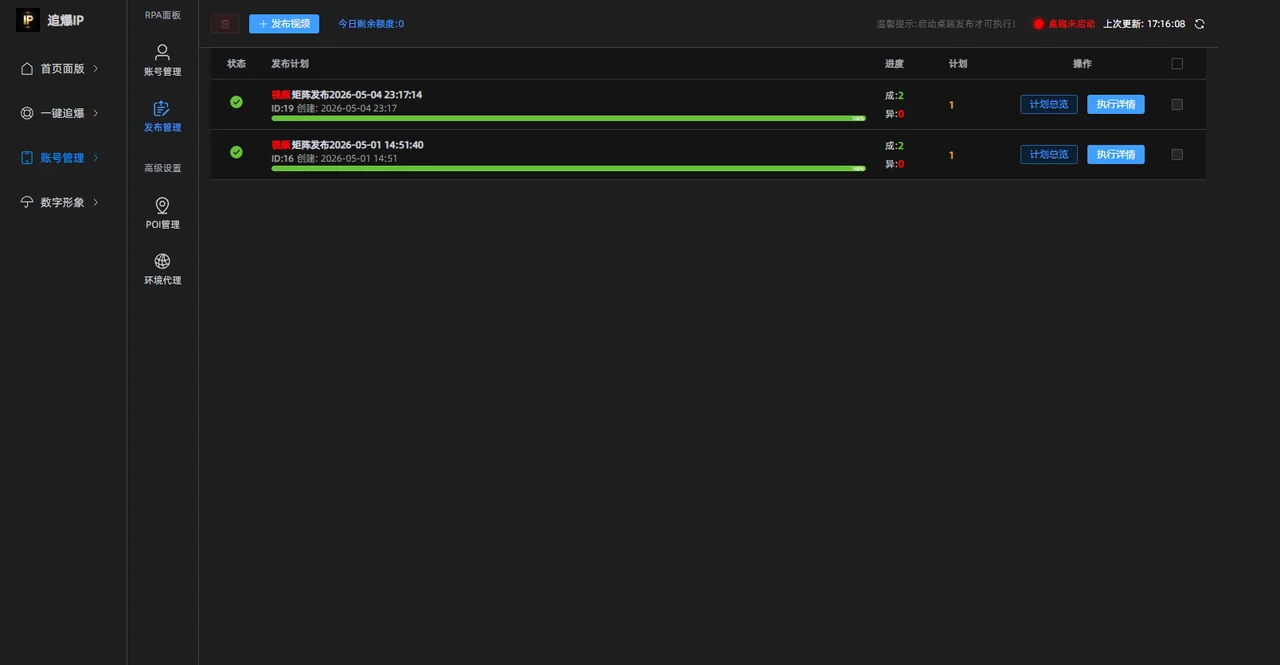
Task: Click the refresh icon beside 上次更新
Action: pyautogui.click(x=1200, y=24)
